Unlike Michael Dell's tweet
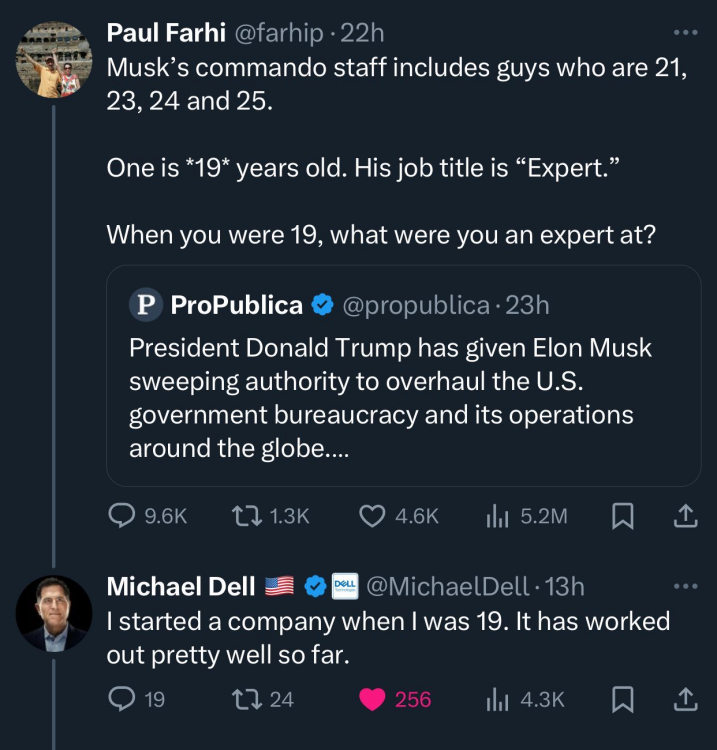The image size is (717, 750). tap(372, 699)
